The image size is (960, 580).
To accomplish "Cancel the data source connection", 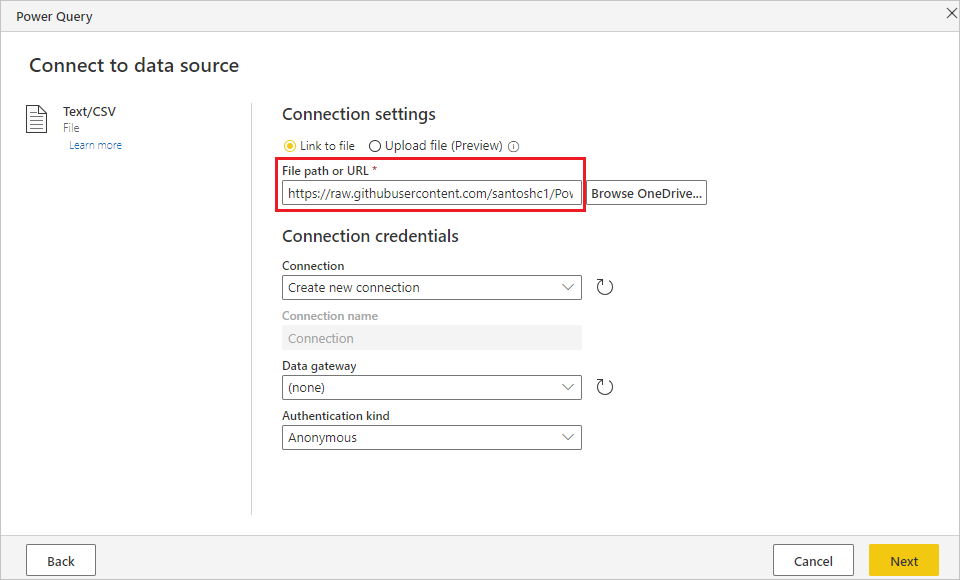I will (x=813, y=560).
